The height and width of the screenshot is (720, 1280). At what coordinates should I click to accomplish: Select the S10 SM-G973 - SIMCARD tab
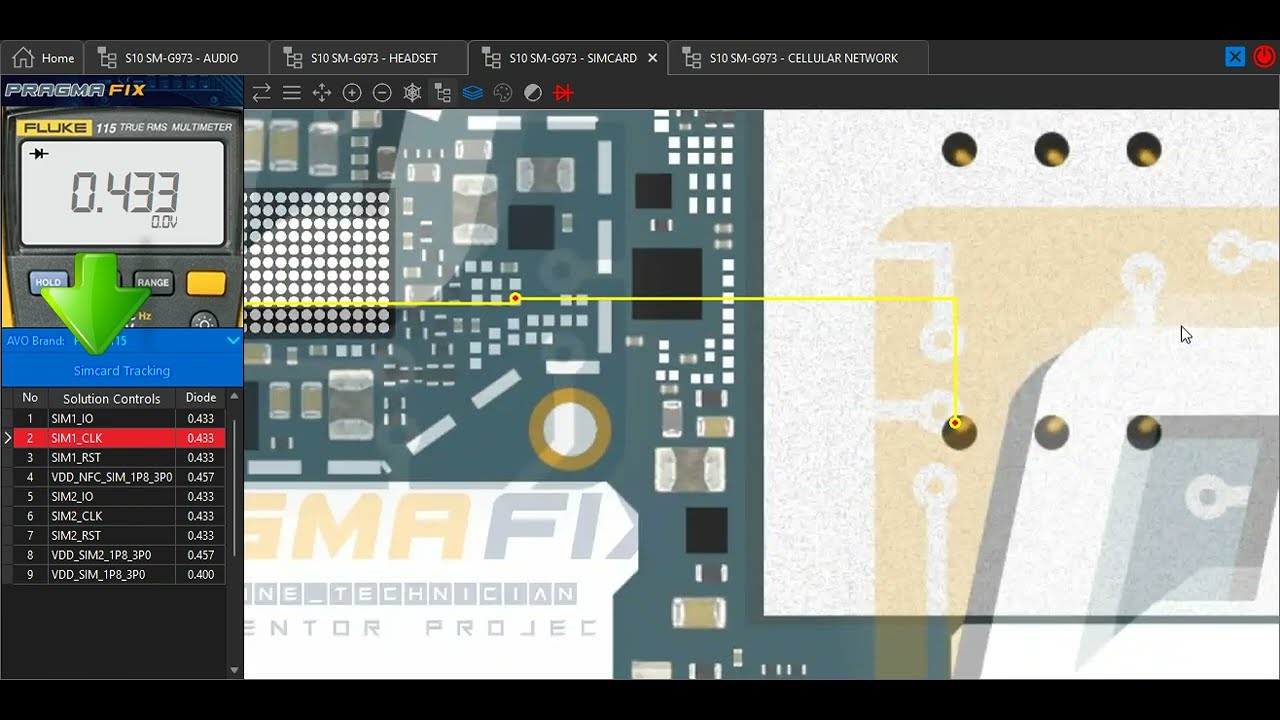(568, 58)
